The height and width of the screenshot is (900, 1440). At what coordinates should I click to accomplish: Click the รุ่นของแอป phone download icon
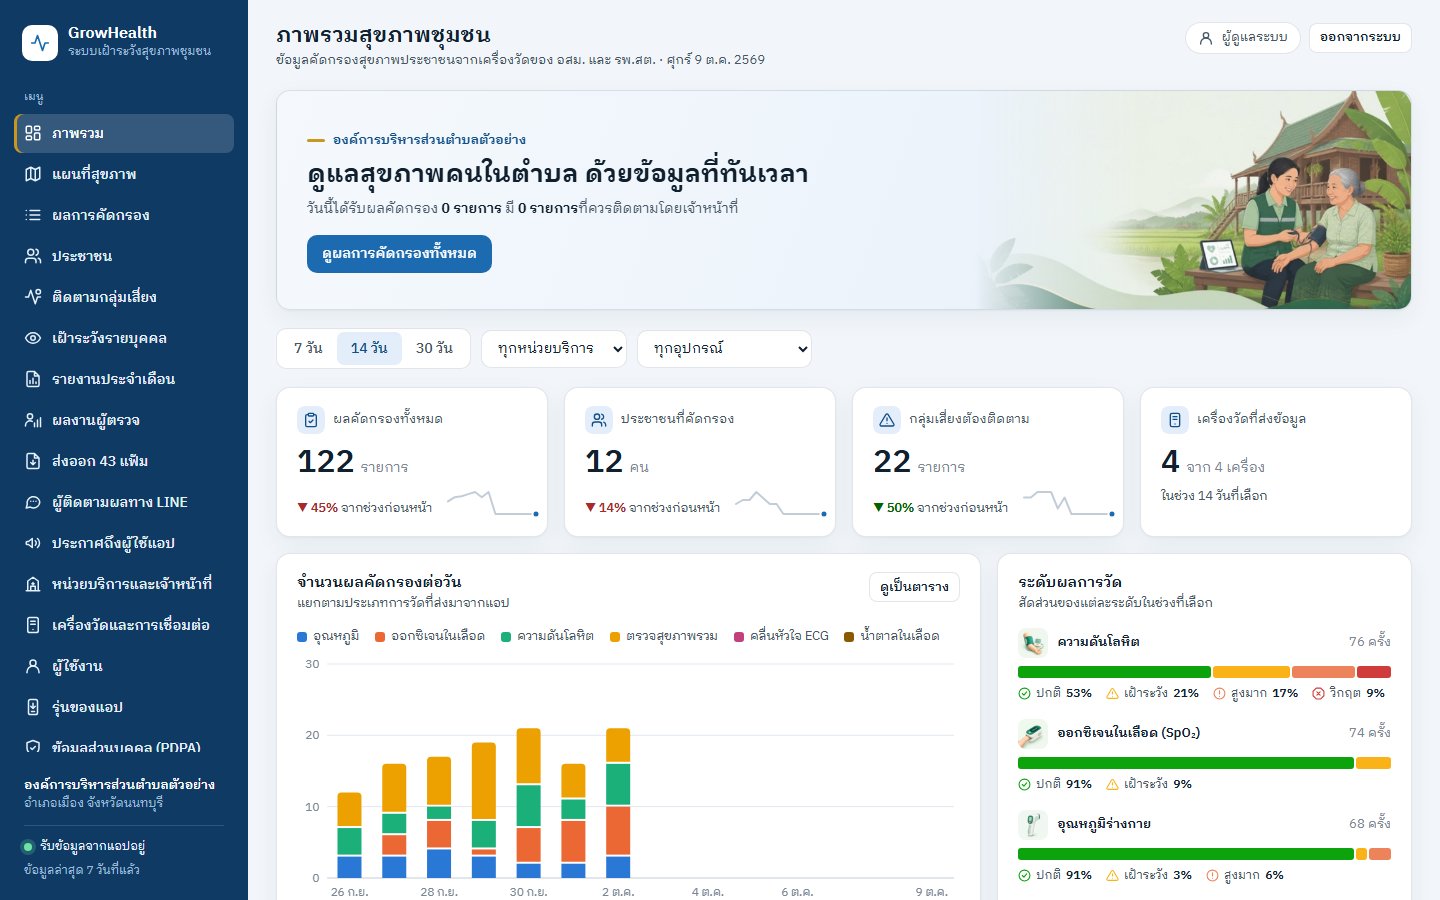33,707
